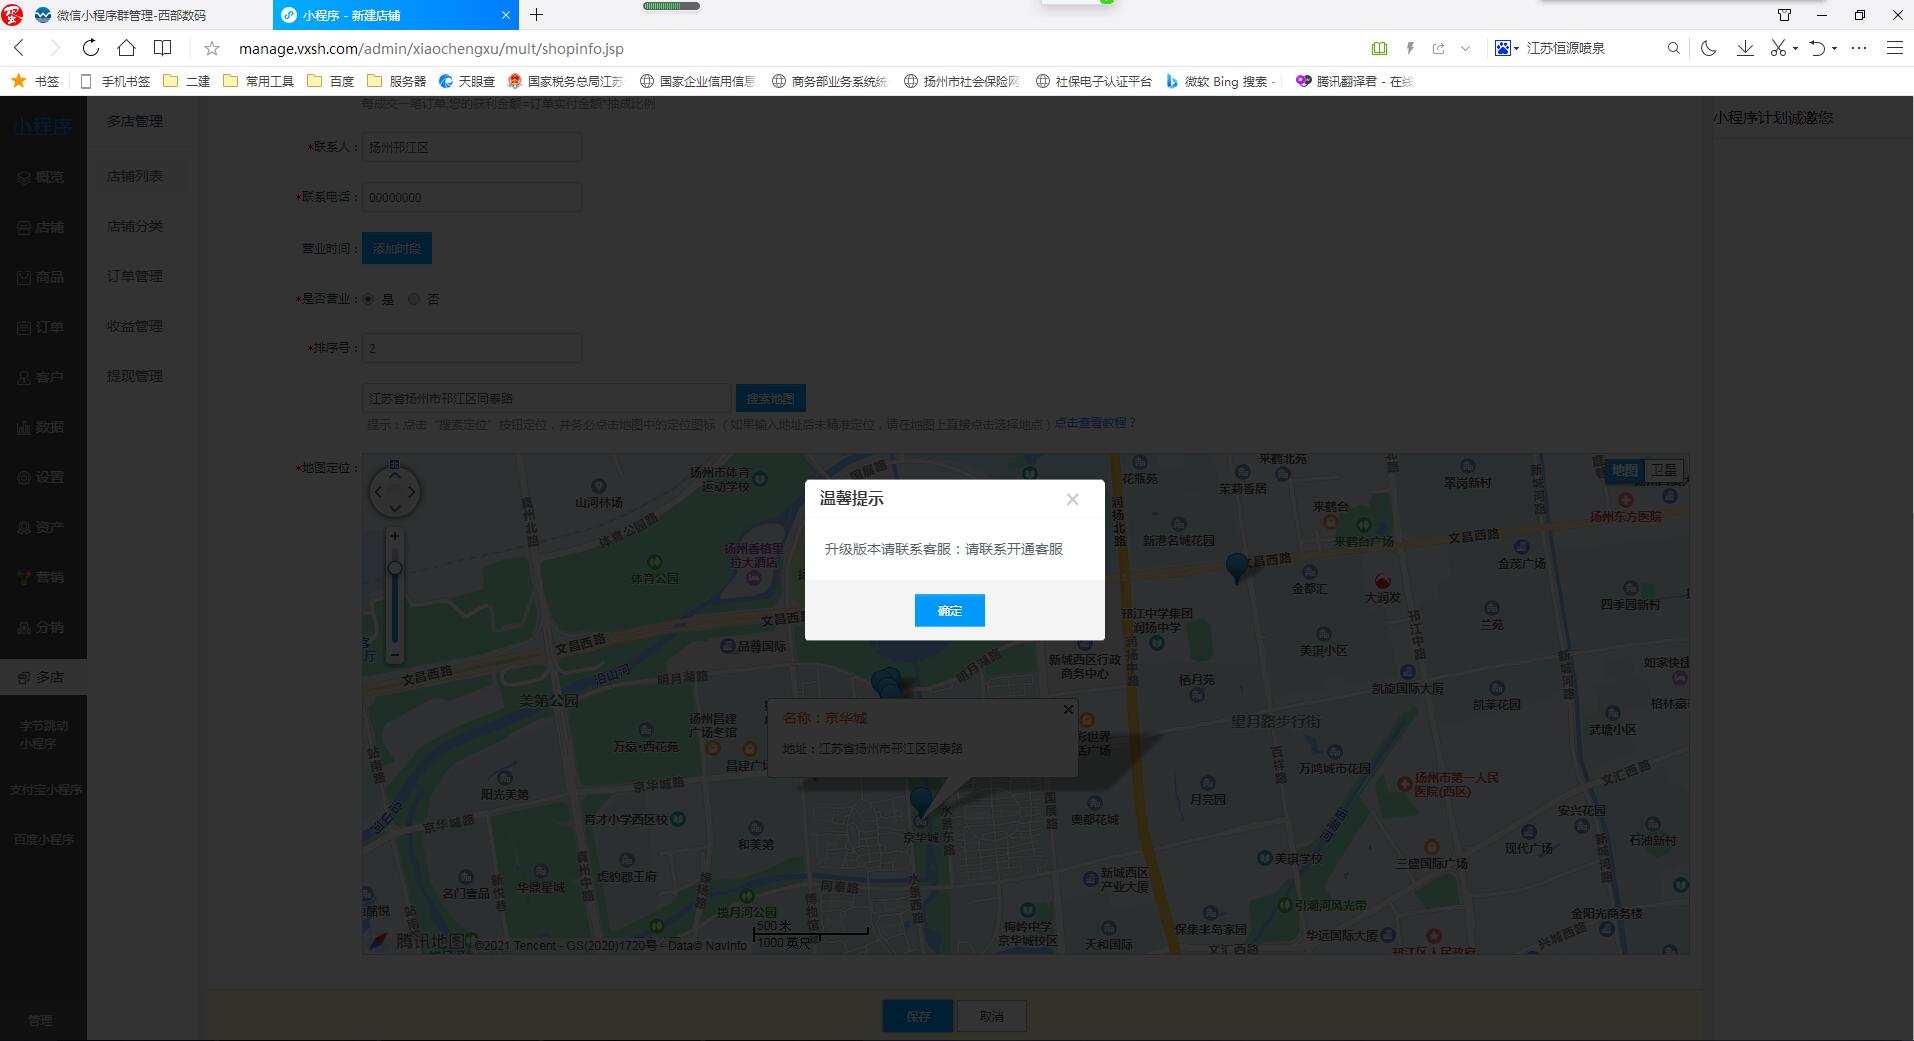This screenshot has height=1041, width=1914.
Task: Expand the address bar dropdown chevron
Action: (x=1466, y=48)
